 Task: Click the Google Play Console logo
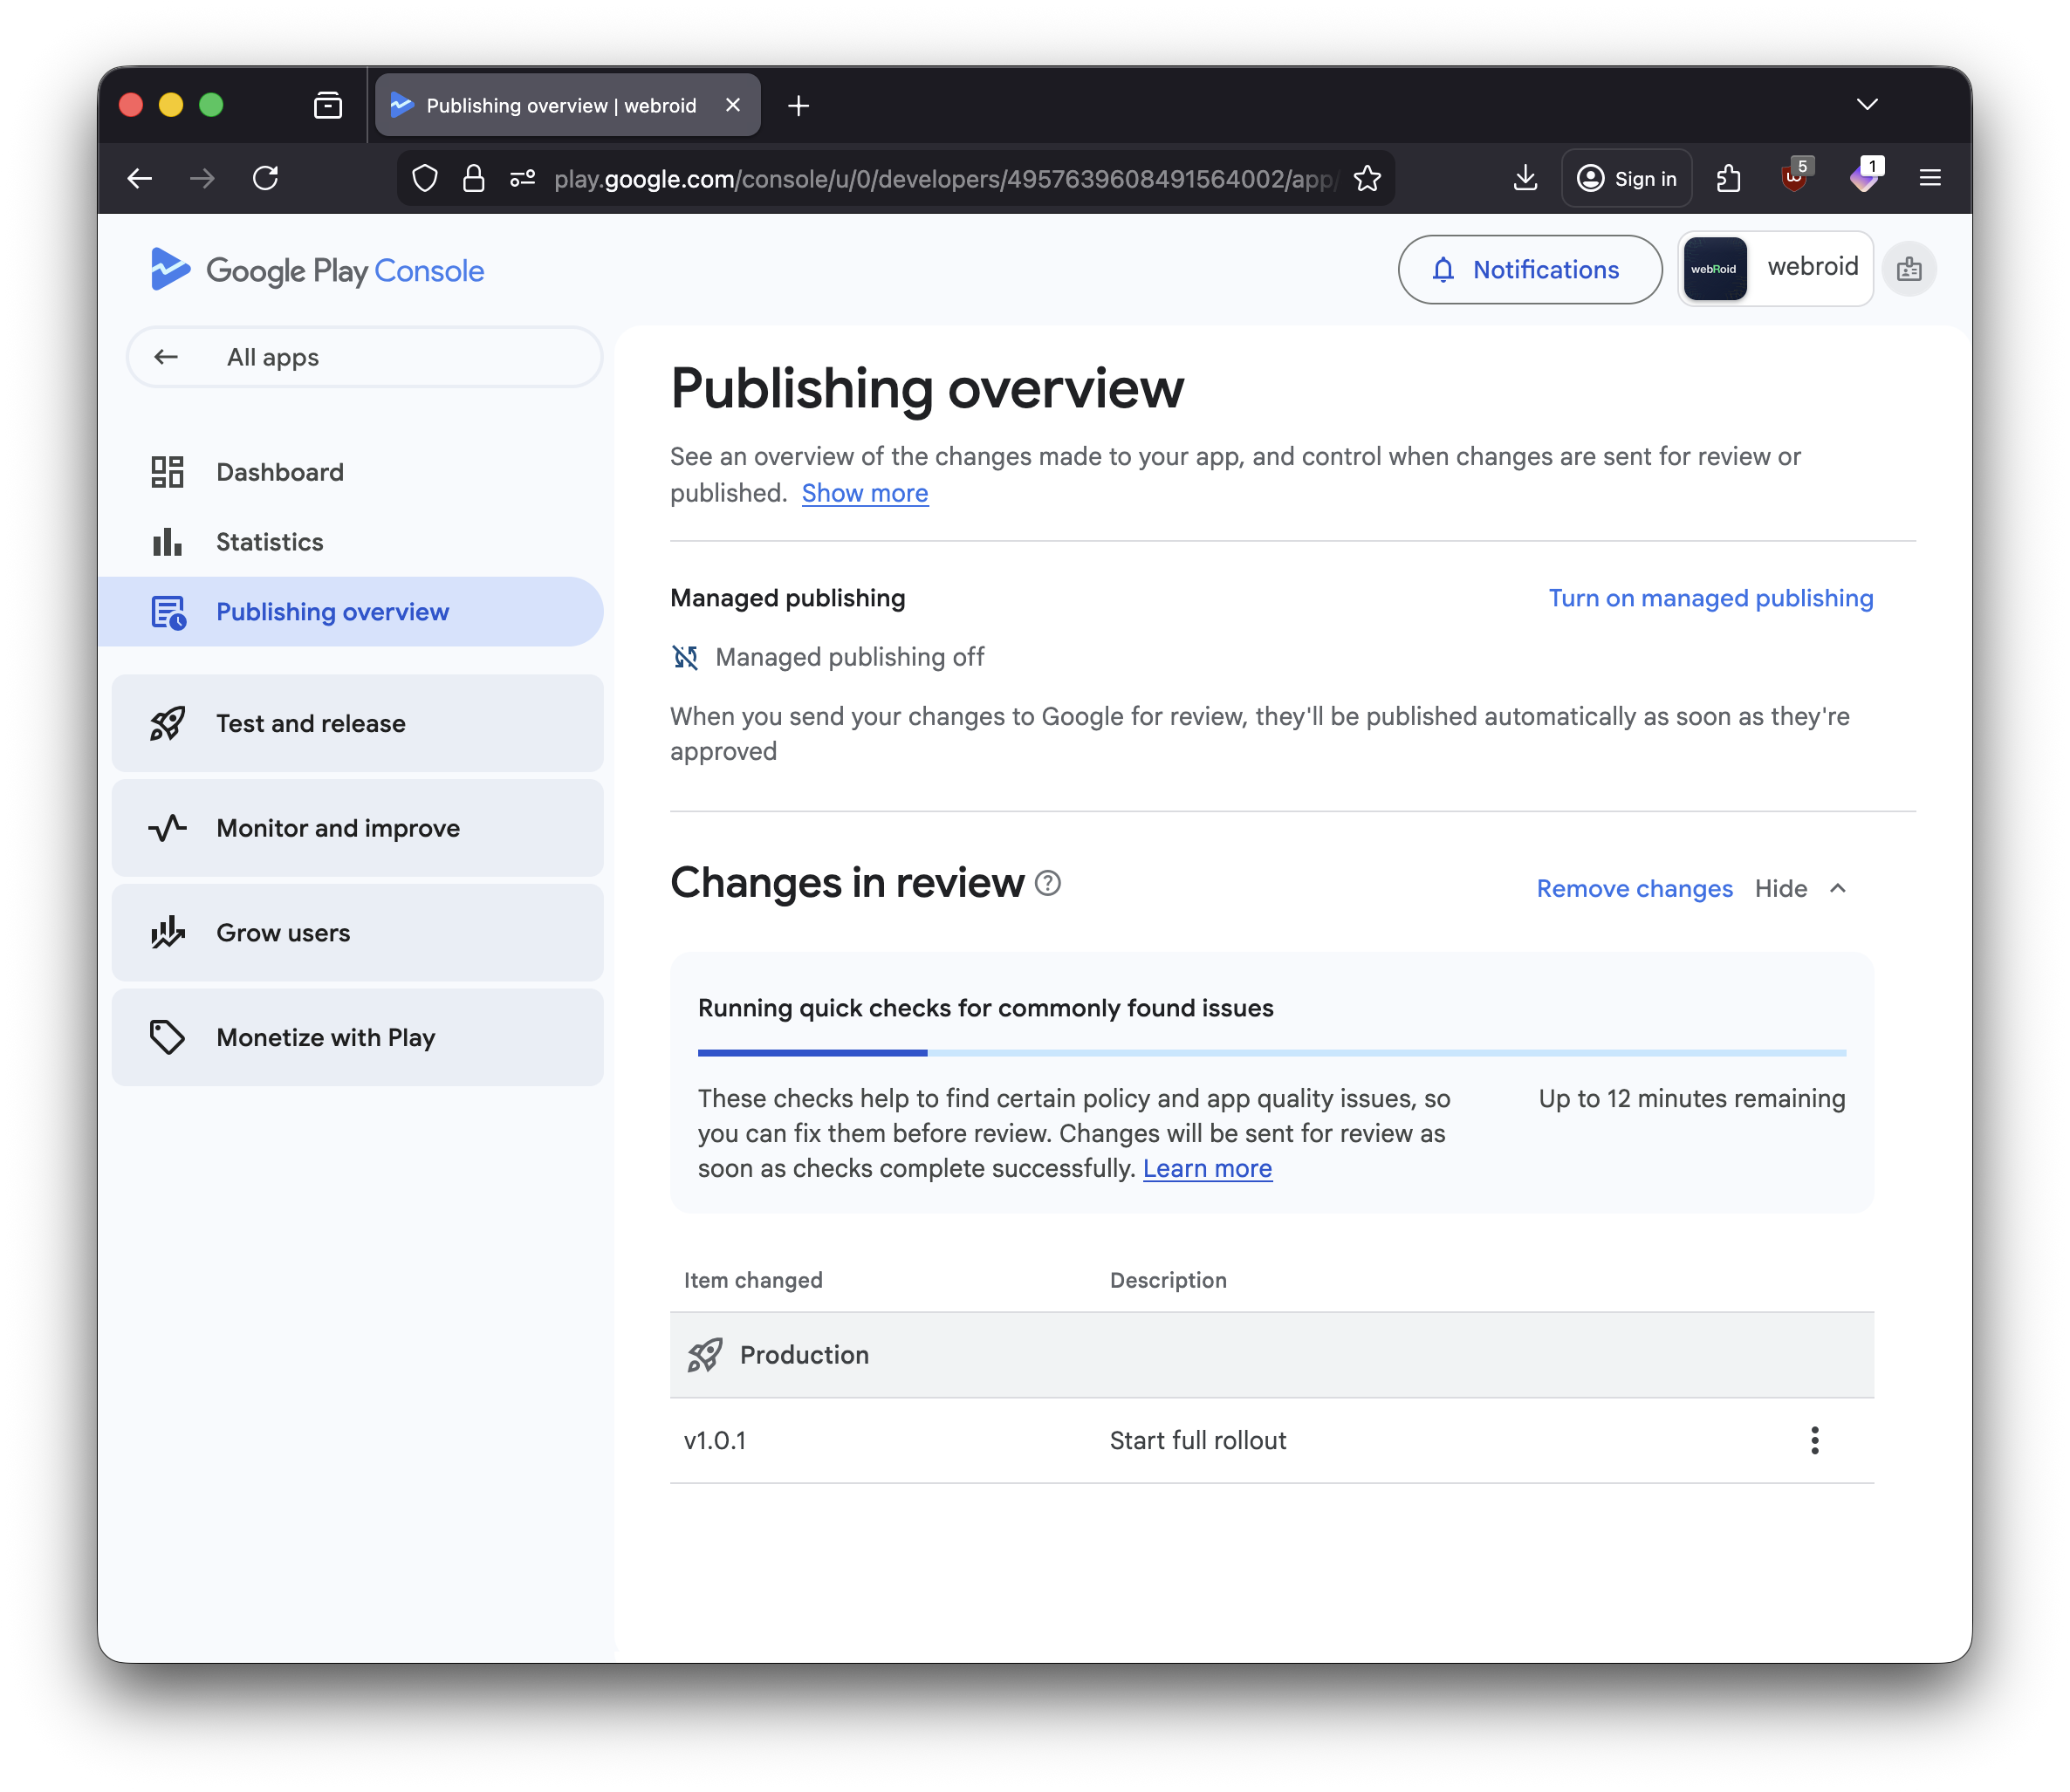point(316,270)
